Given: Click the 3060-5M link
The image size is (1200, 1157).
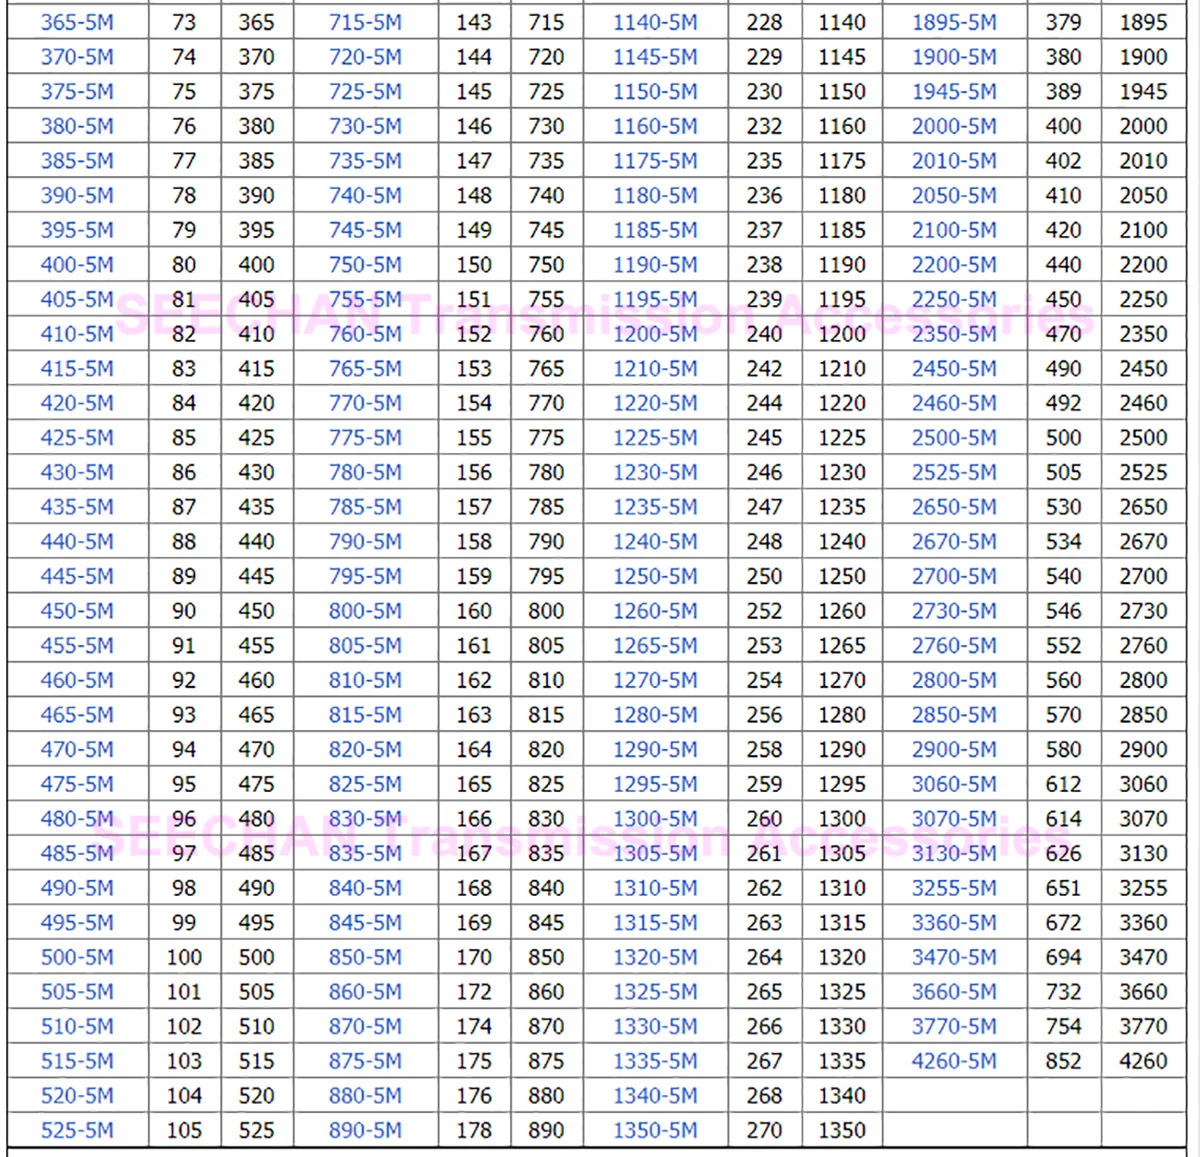Looking at the screenshot, I should tap(954, 784).
